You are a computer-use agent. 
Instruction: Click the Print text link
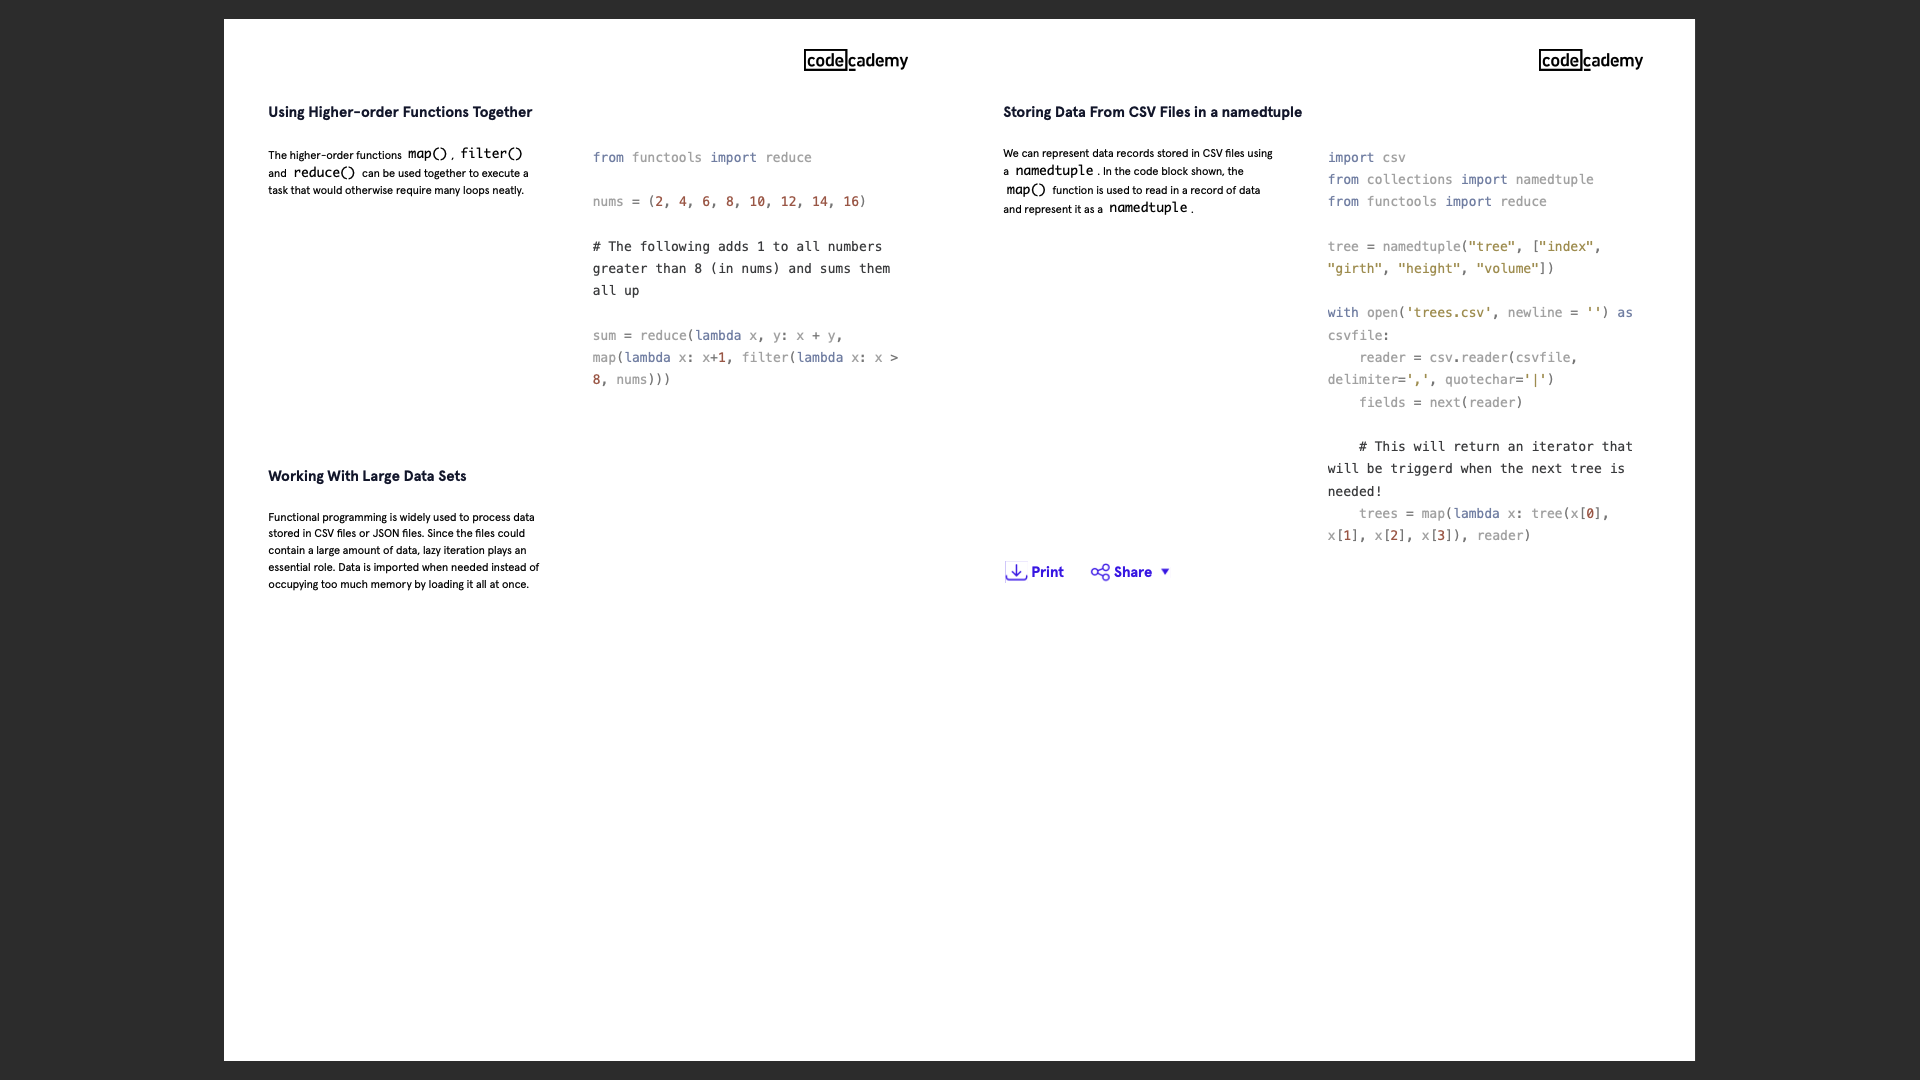1047,572
